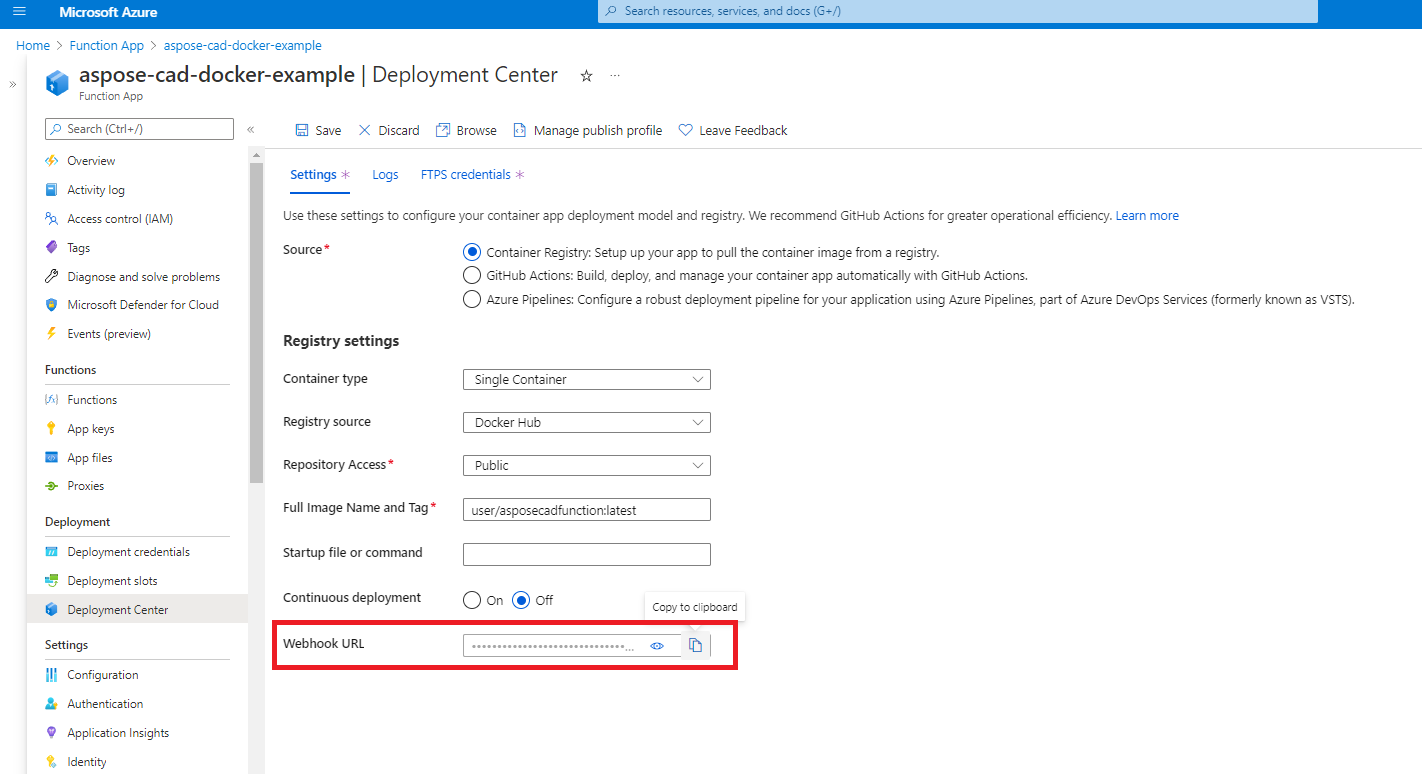The image size is (1422, 774).
Task: Click Leave Feedback
Action: 733,131
